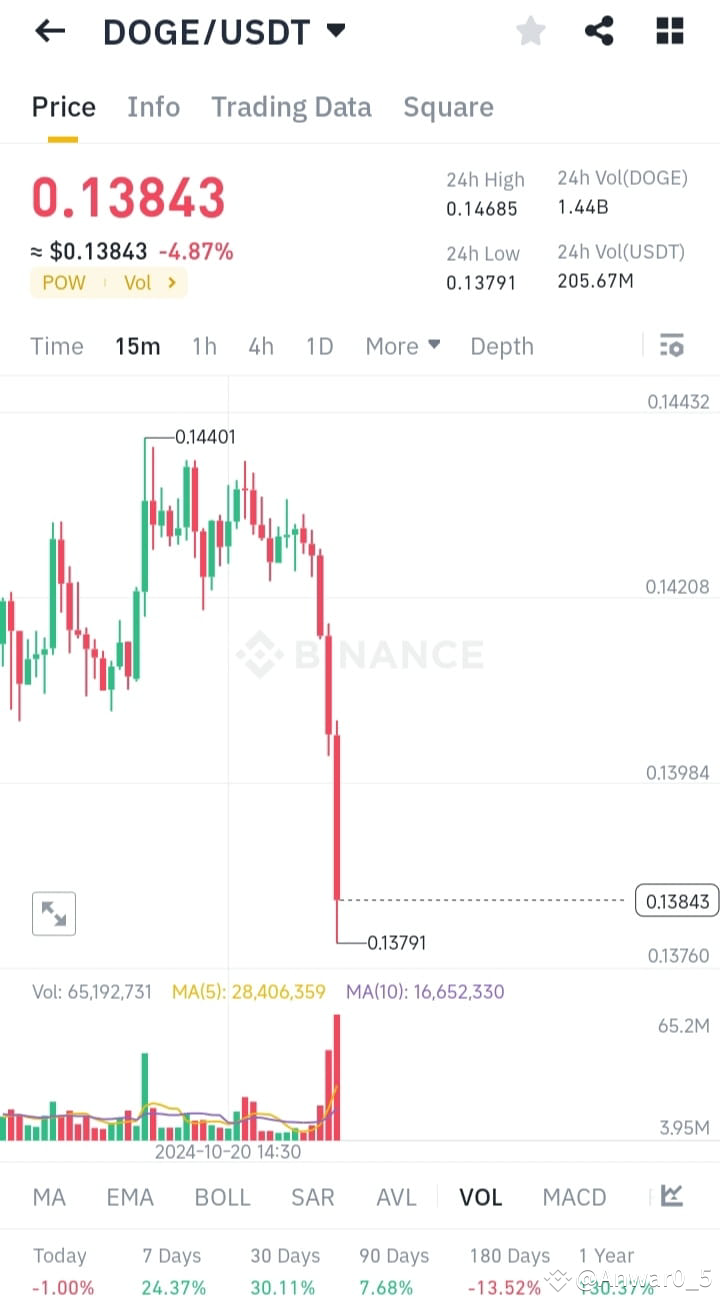Tap the current price marker 0.13843
This screenshot has height=1301, width=720.
pyautogui.click(x=676, y=900)
